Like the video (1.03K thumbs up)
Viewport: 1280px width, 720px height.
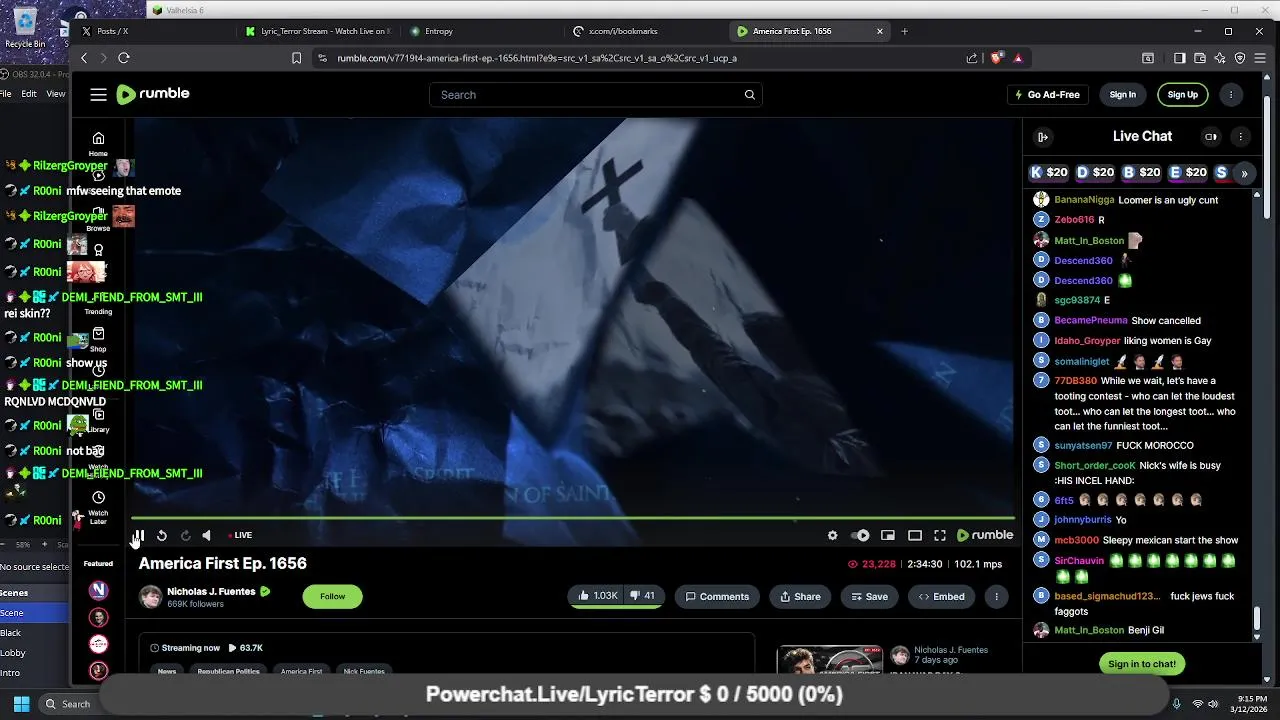(598, 597)
